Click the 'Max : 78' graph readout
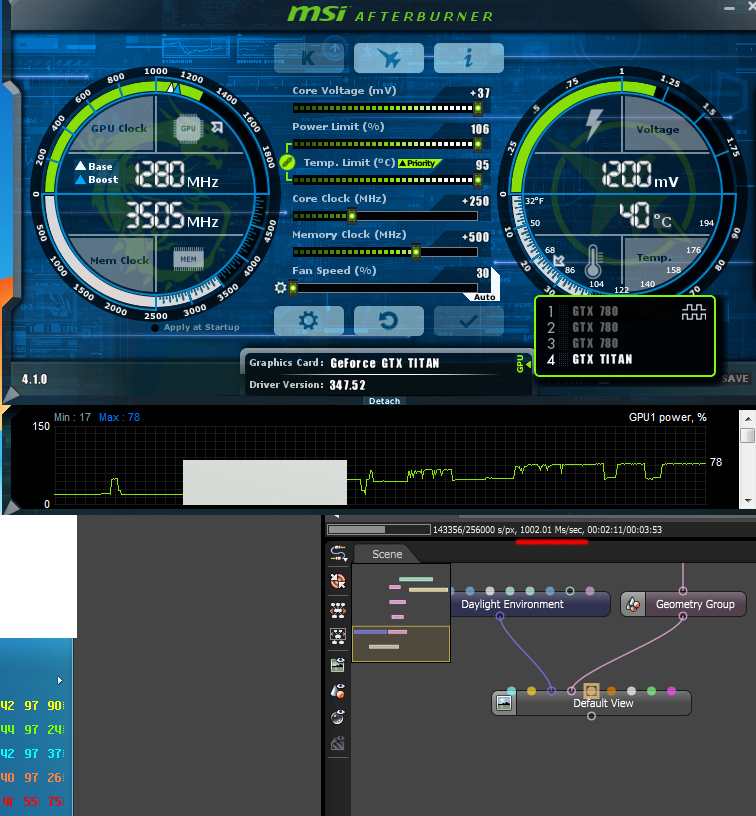Viewport: 756px width, 816px height. point(119,417)
